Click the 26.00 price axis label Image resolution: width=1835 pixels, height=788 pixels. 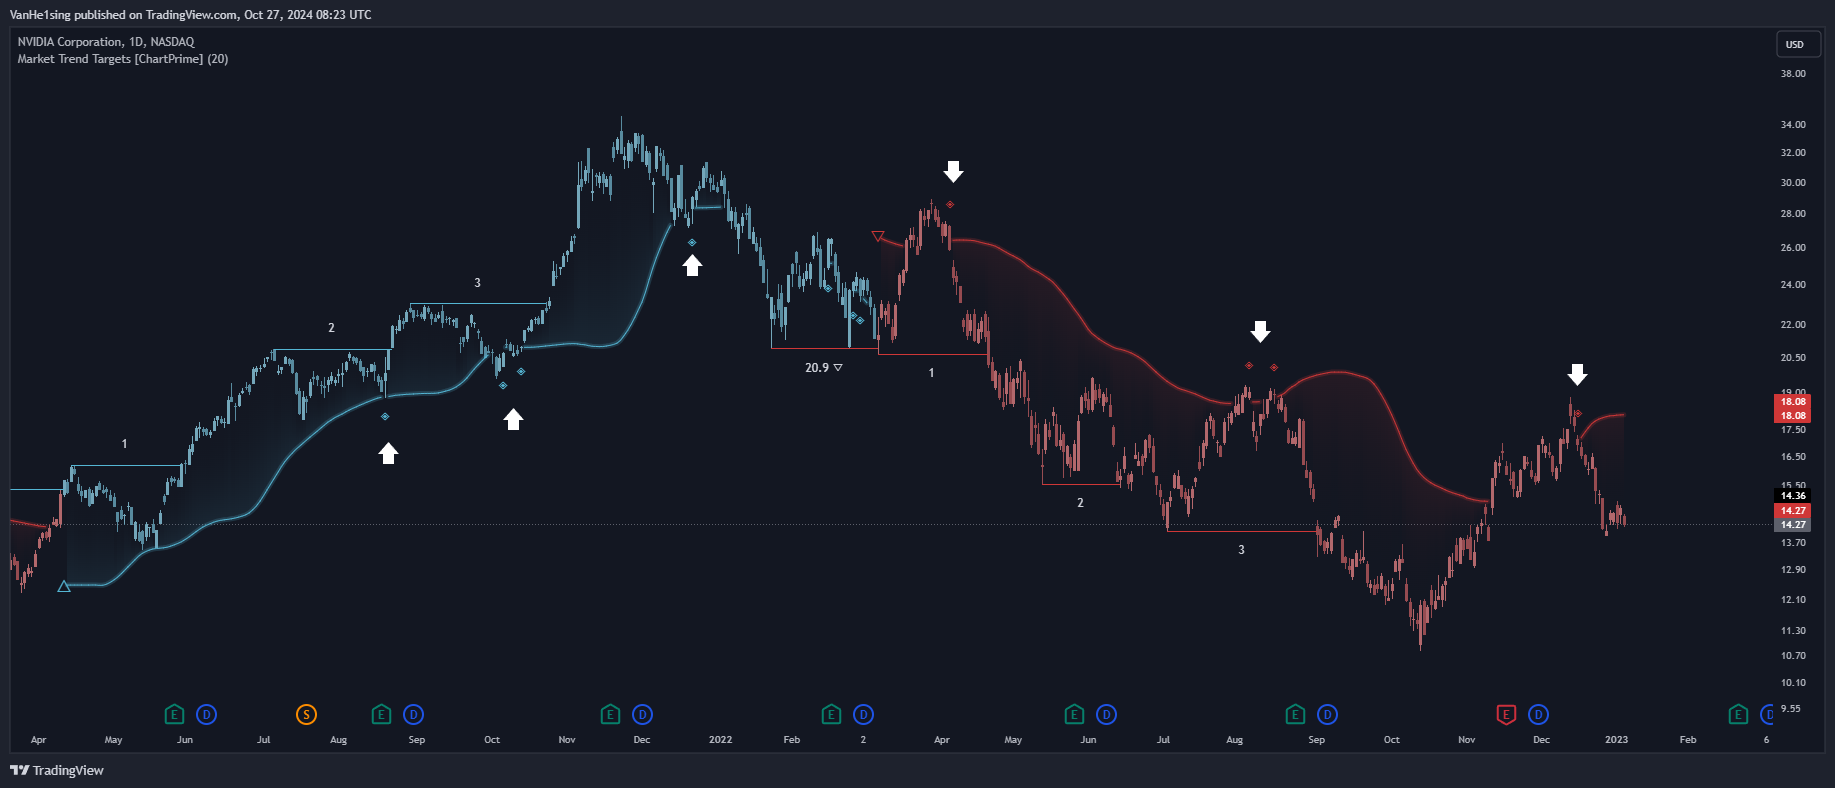tap(1793, 248)
